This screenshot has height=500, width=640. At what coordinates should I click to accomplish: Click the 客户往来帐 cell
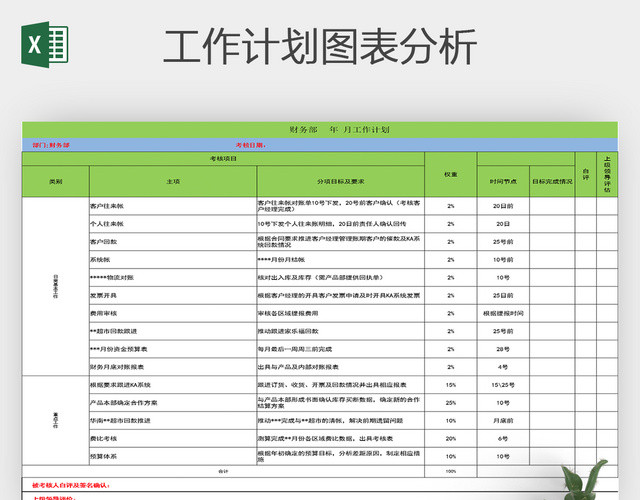tap(173, 206)
